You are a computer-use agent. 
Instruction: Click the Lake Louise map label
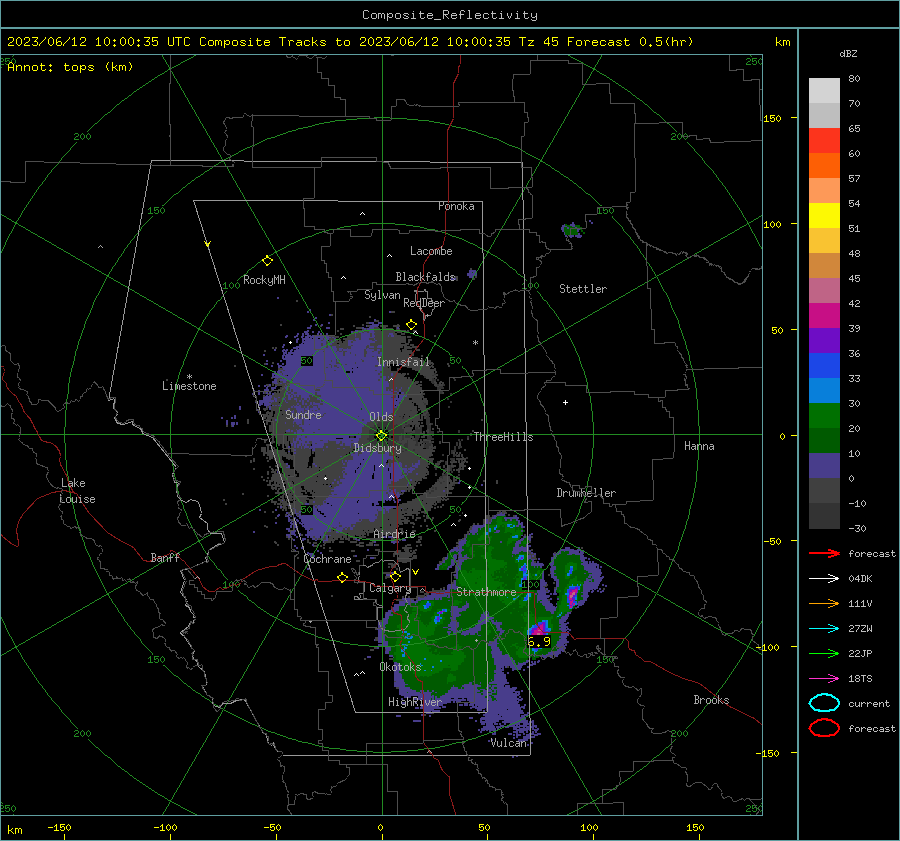[x=77, y=491]
